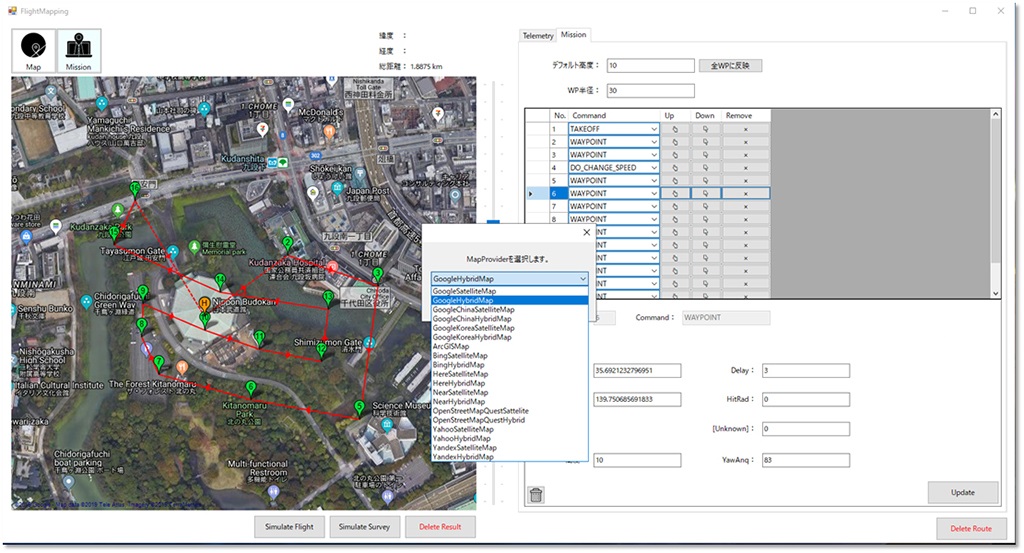Select waypoint marker 16 on map
The height and width of the screenshot is (553, 1024).
[135, 189]
